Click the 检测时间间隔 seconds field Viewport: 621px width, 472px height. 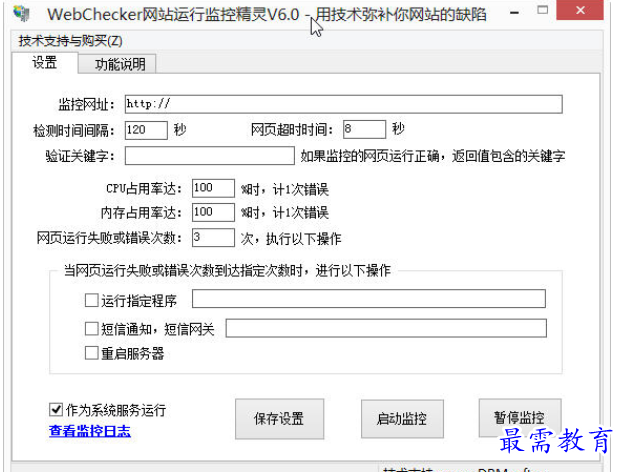[146, 130]
